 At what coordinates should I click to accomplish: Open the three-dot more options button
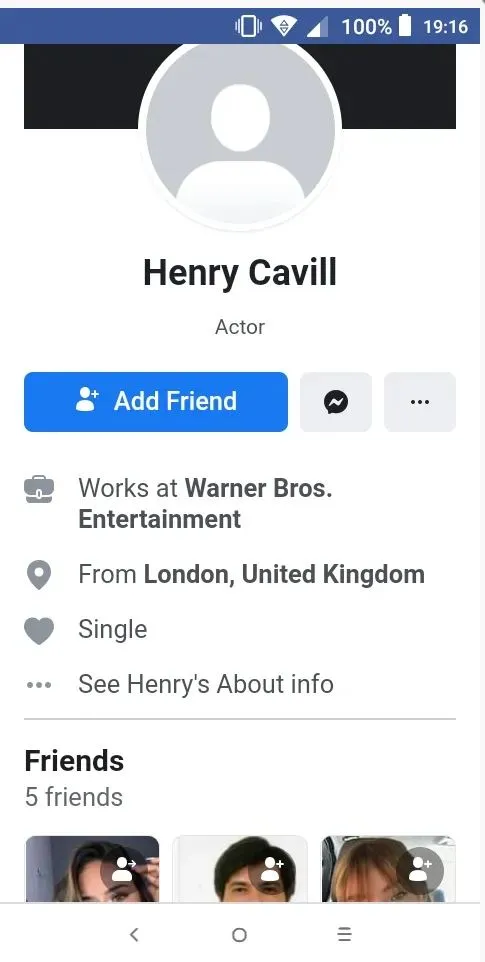pos(420,402)
